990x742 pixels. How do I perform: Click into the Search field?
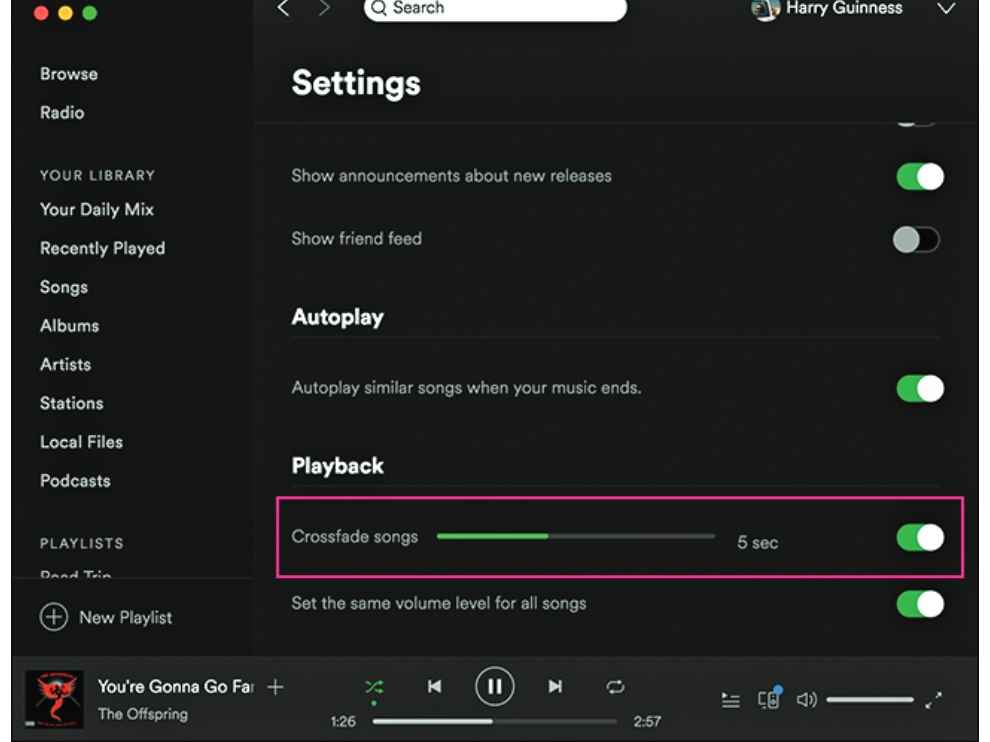[496, 8]
